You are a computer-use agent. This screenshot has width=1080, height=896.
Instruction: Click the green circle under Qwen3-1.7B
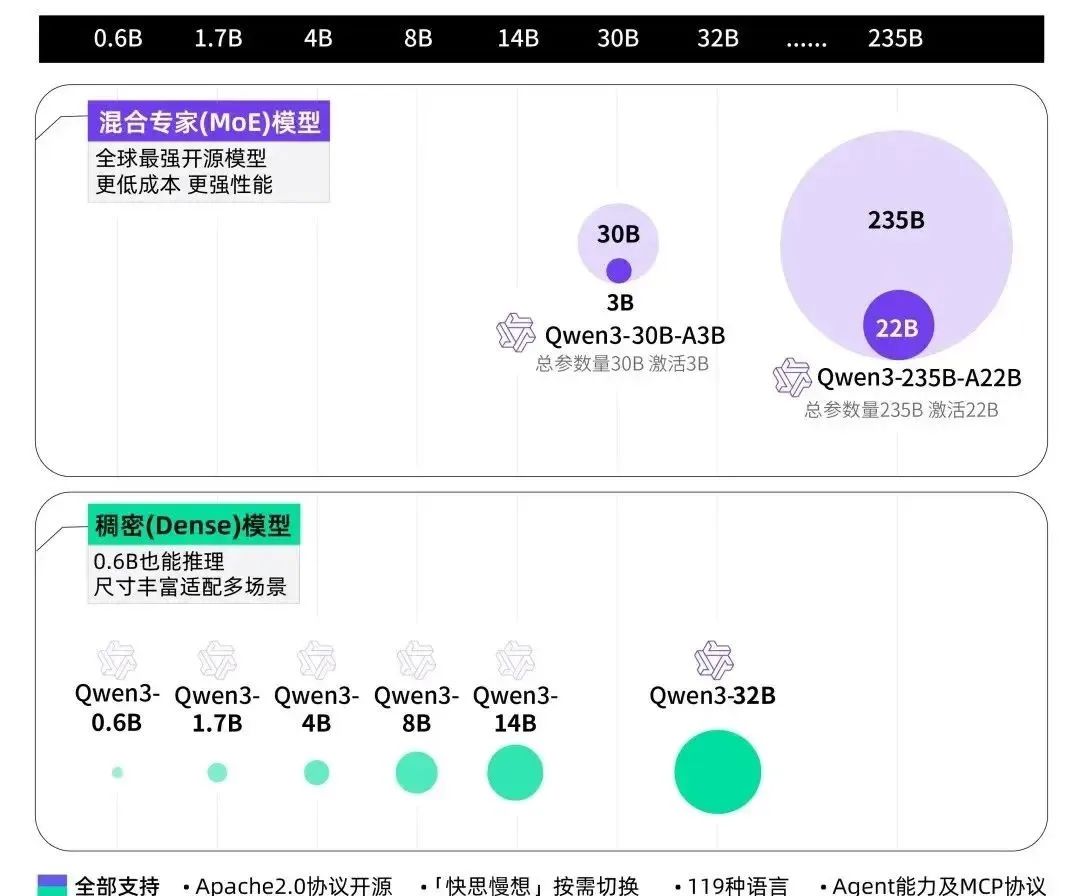pos(217,773)
